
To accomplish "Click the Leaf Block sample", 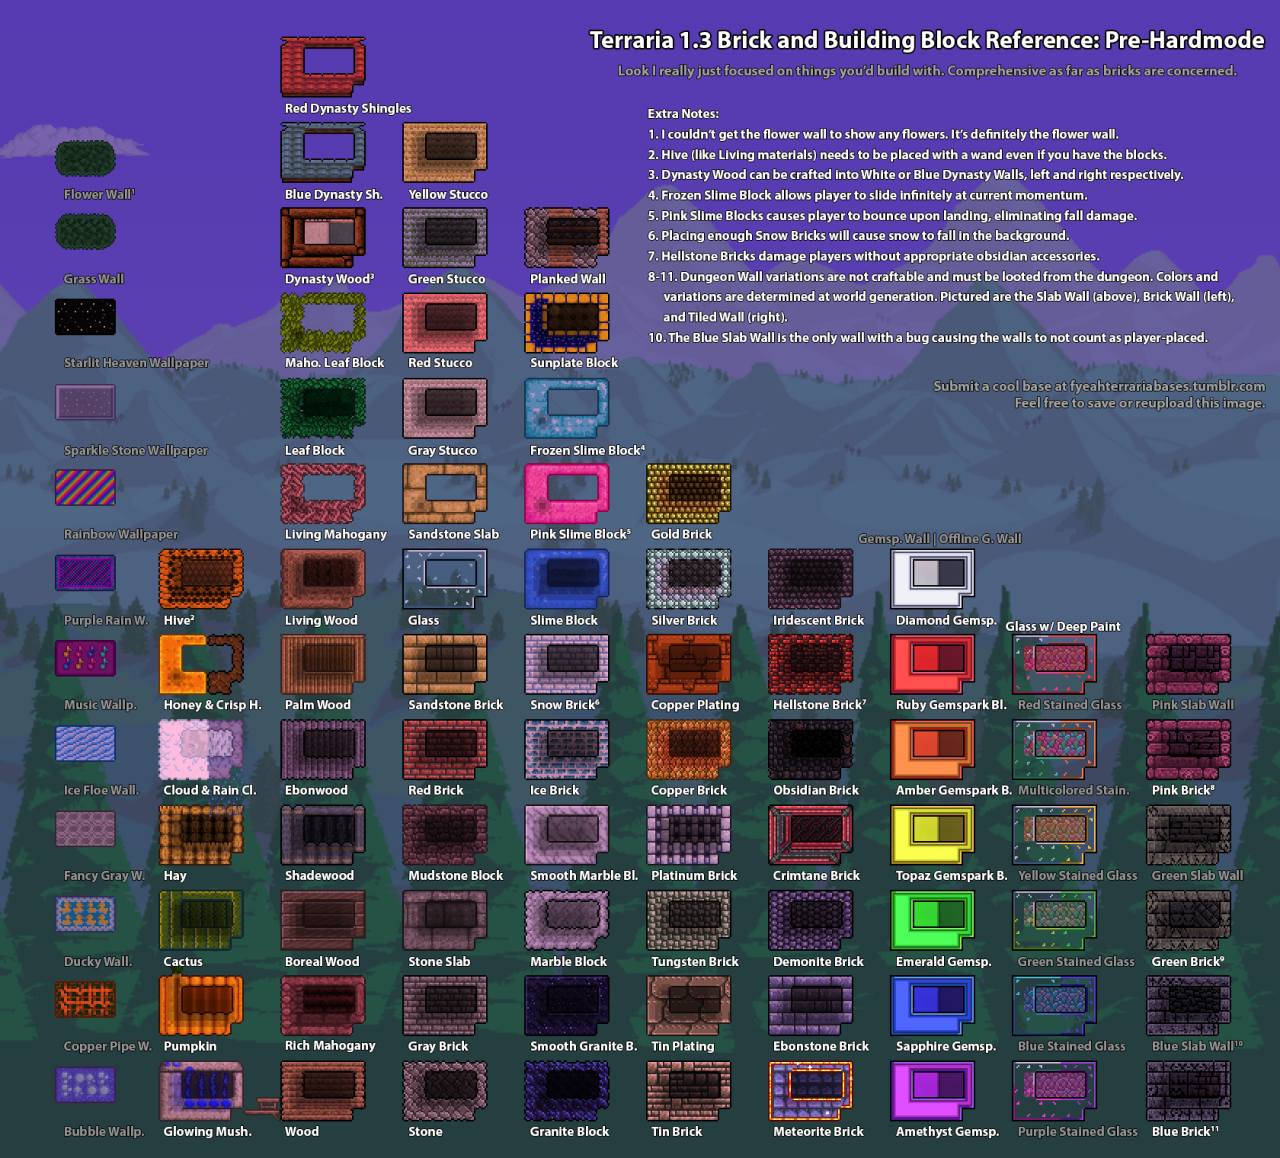I will tap(323, 408).
